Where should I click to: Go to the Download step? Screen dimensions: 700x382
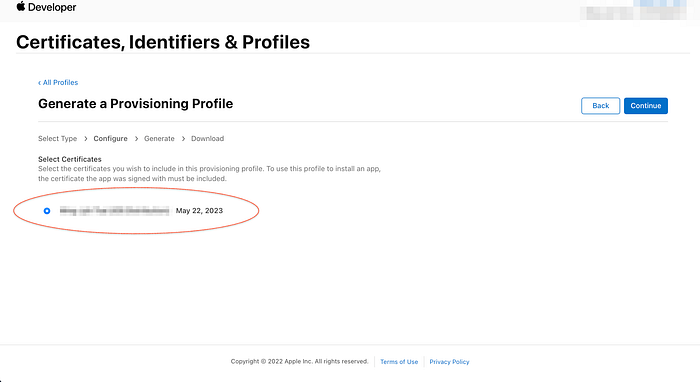point(208,139)
